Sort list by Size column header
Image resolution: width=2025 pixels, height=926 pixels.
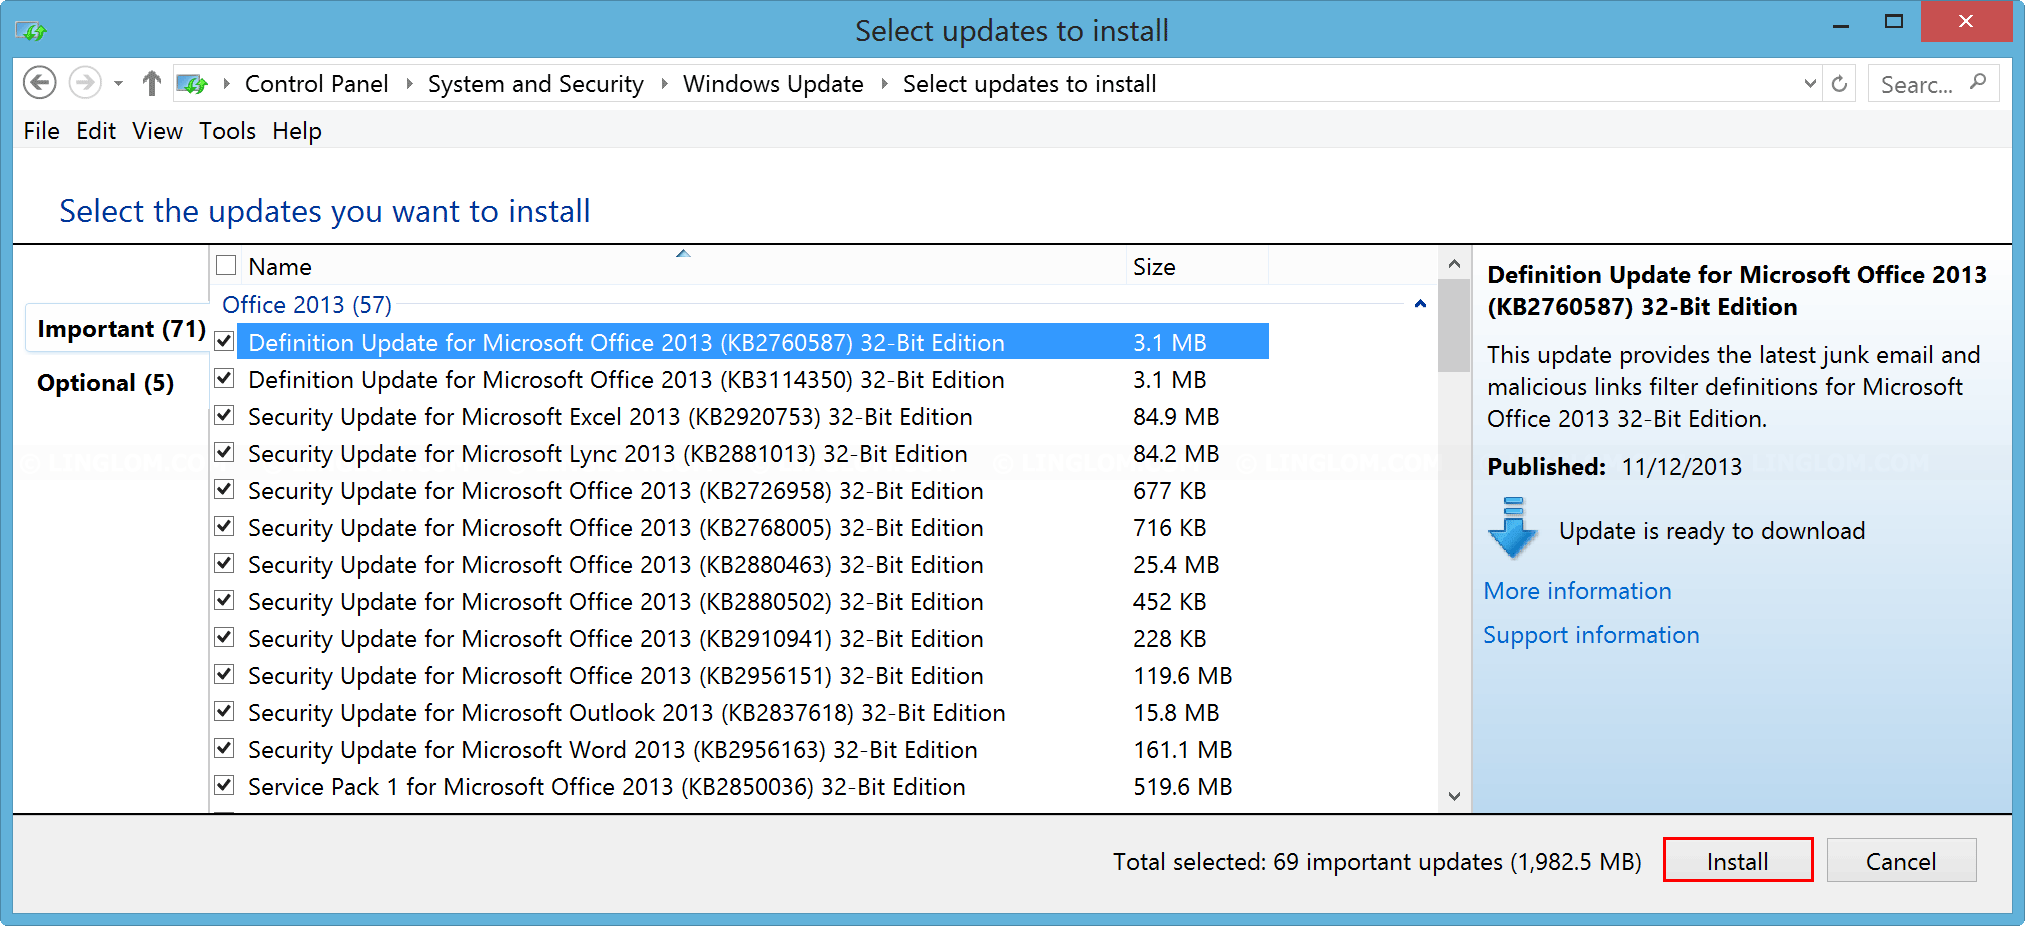point(1197,266)
